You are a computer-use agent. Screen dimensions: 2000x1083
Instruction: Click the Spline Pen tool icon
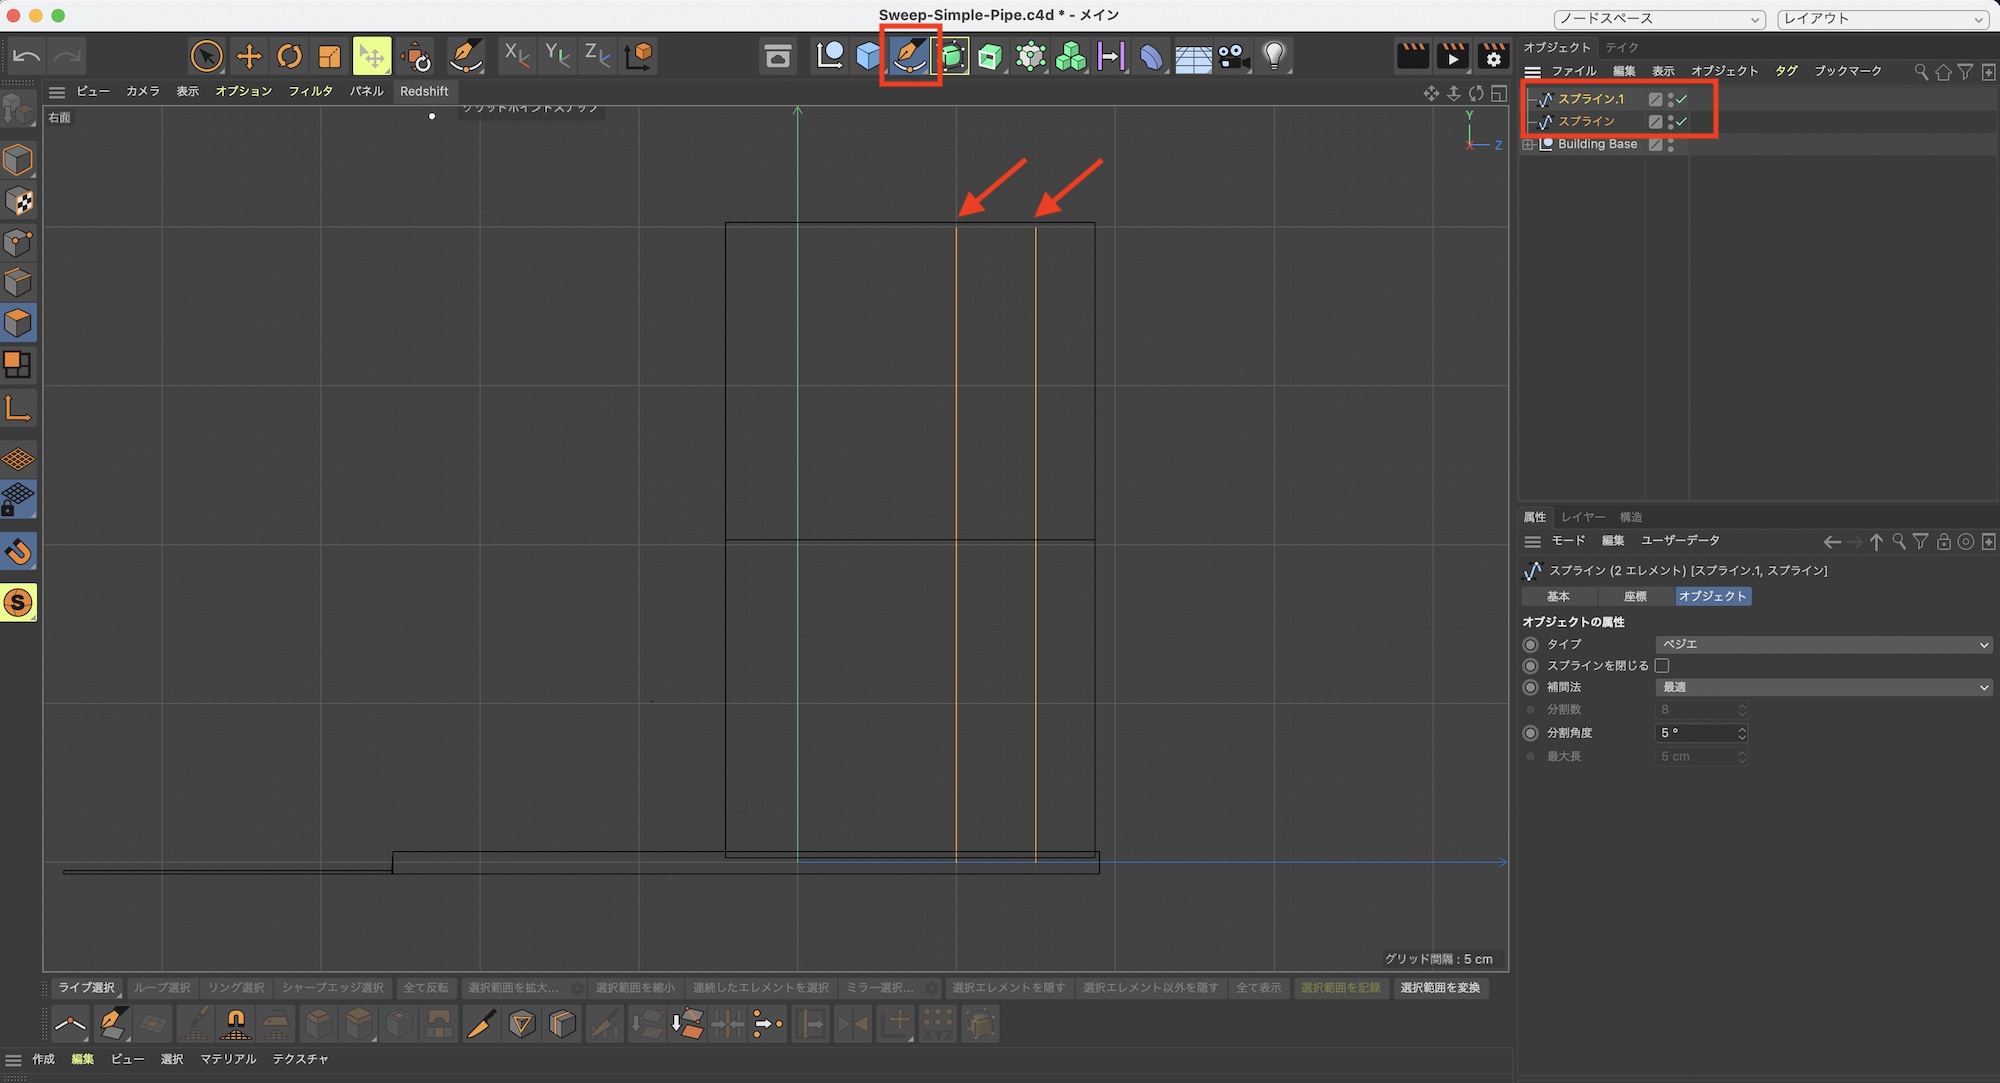tap(909, 56)
